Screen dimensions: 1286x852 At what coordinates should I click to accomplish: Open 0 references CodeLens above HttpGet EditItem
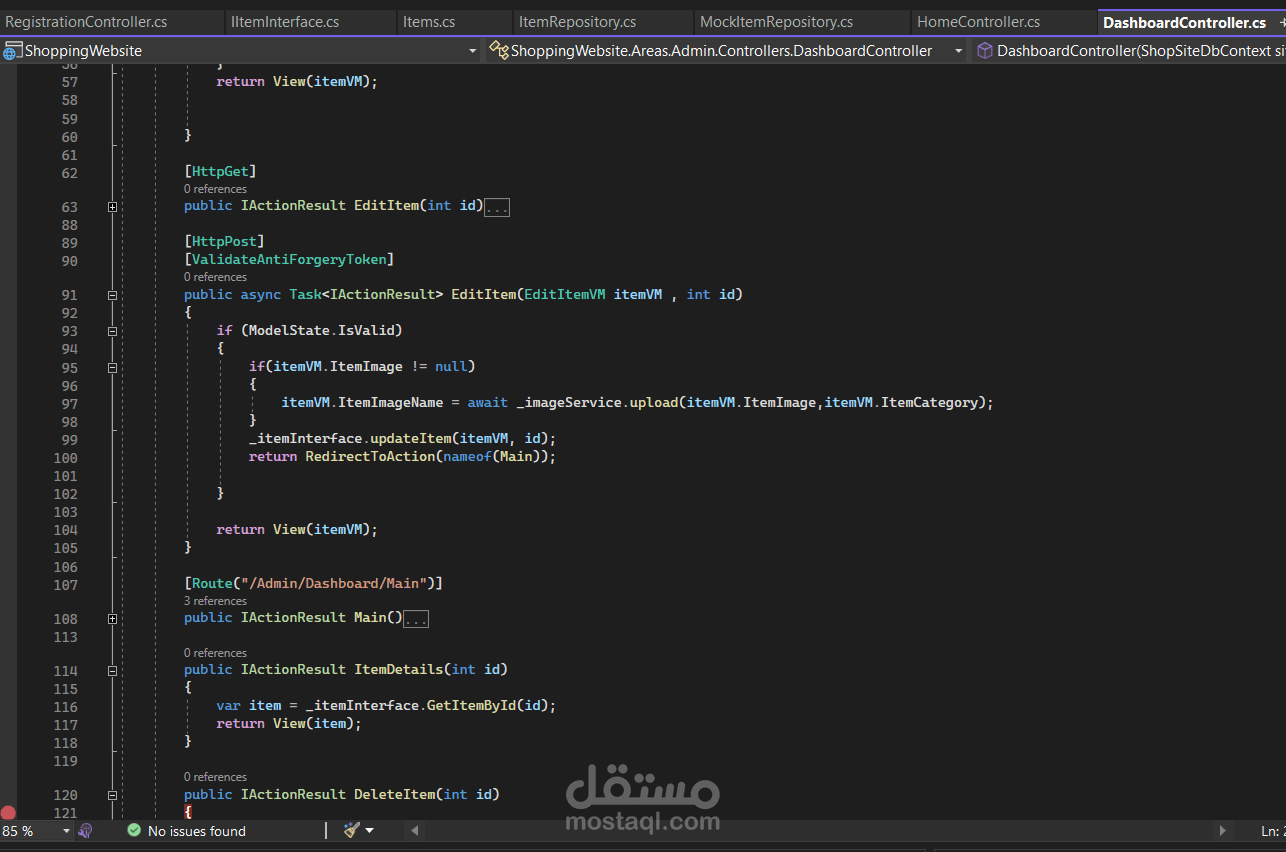[x=215, y=189]
